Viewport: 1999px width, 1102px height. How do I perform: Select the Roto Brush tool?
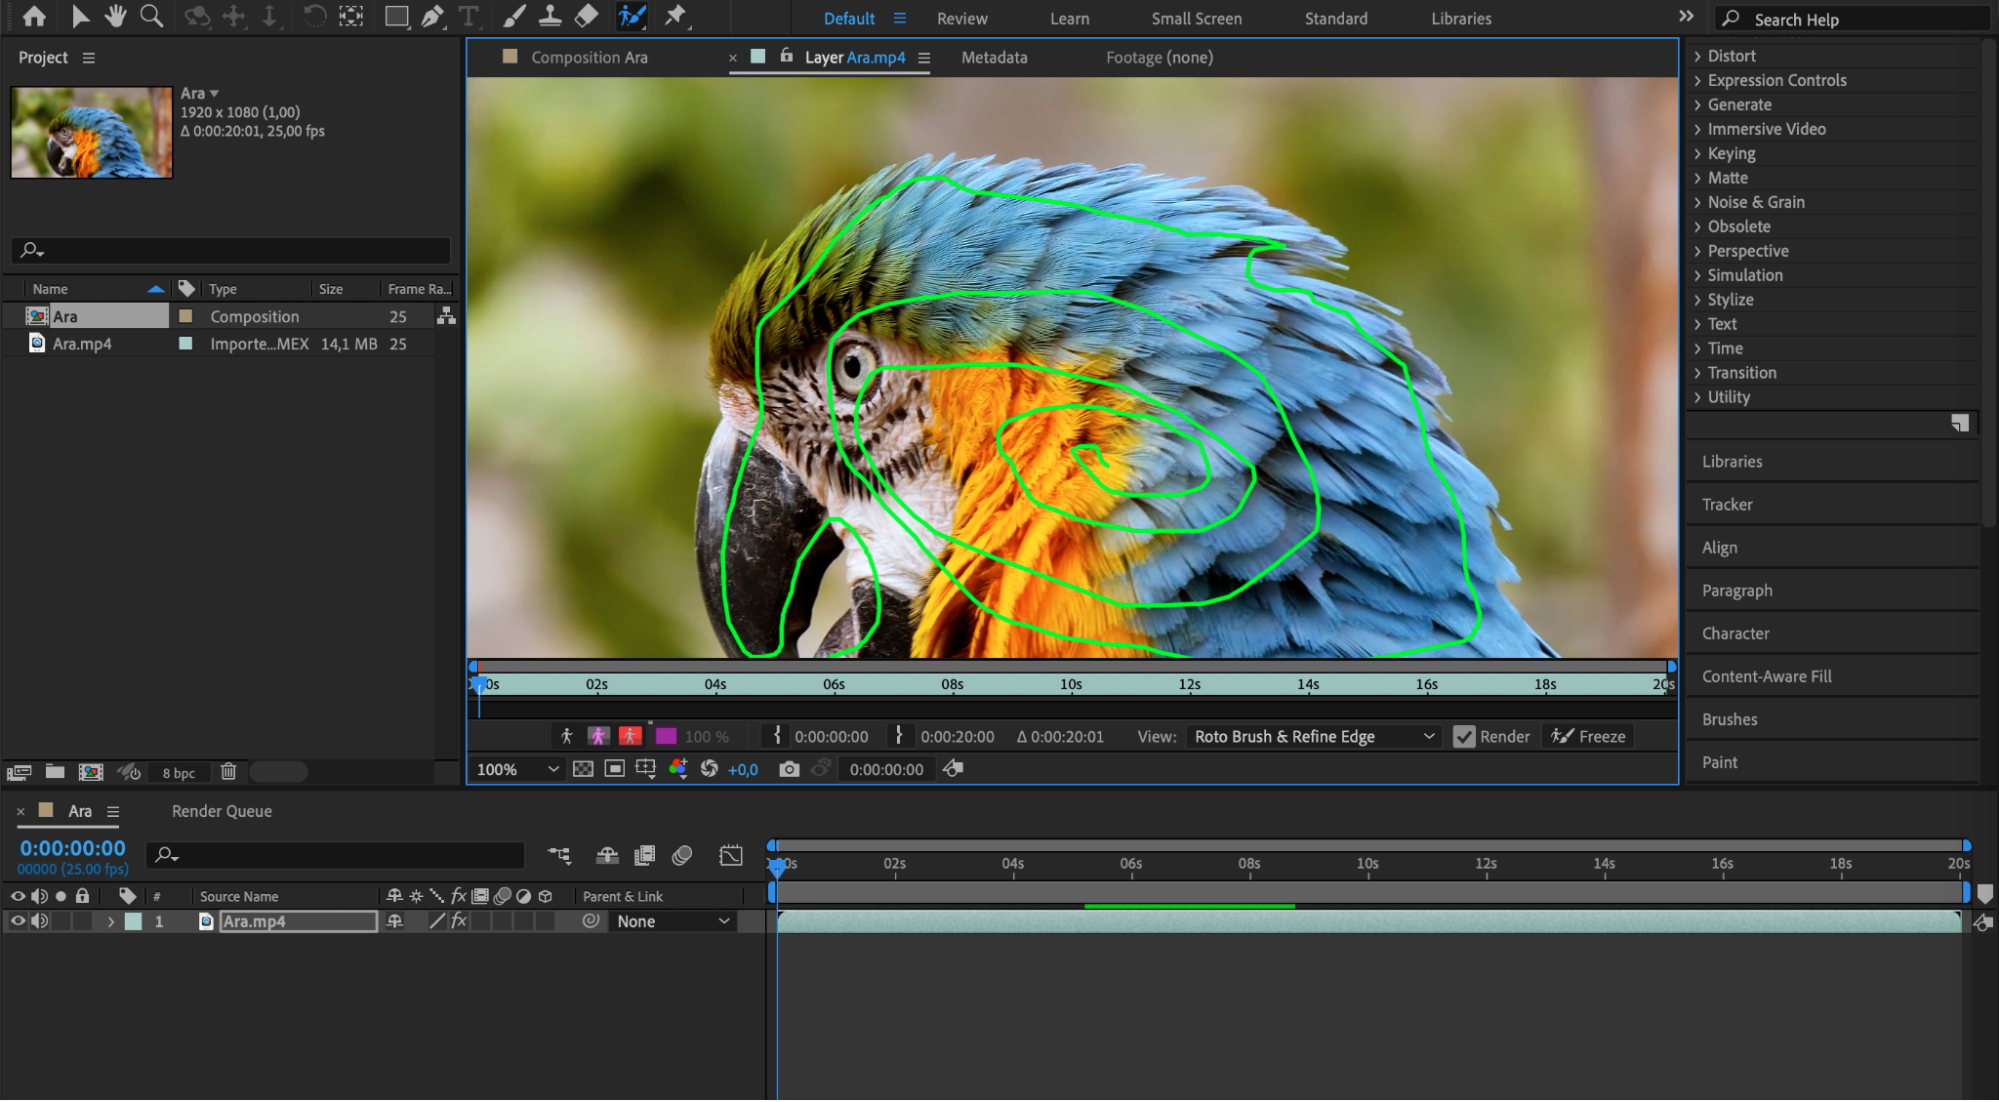[x=631, y=16]
